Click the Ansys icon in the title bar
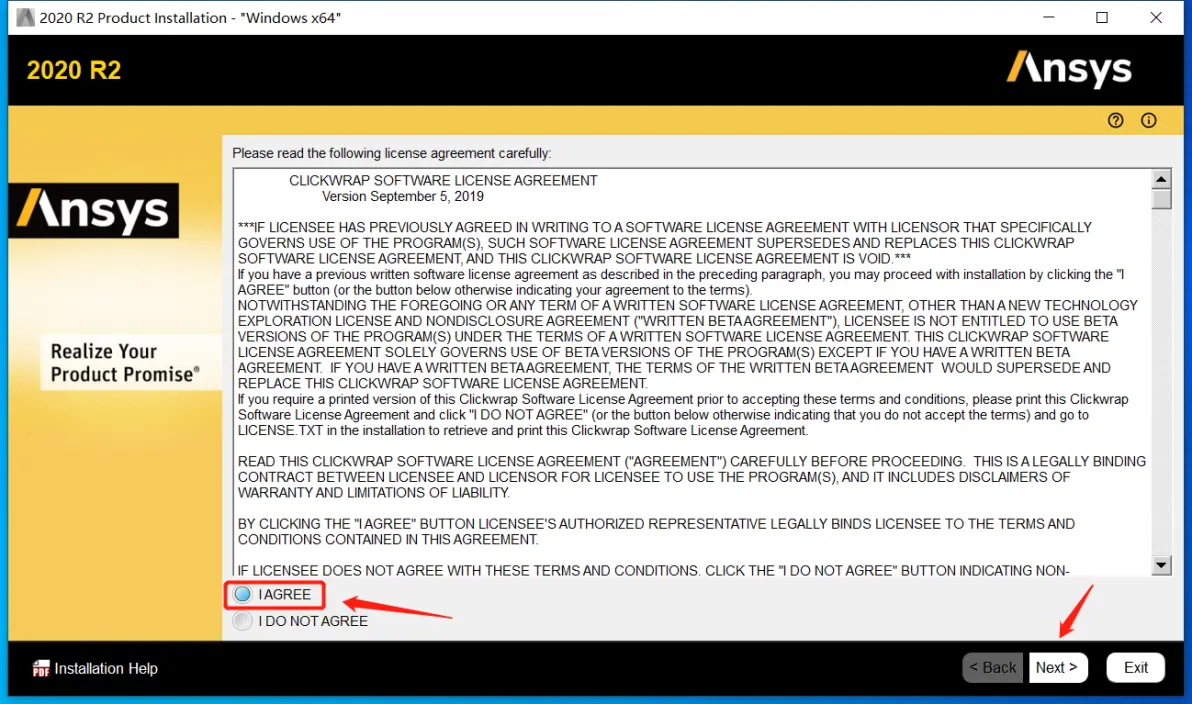The image size is (1192, 704). click(25, 17)
